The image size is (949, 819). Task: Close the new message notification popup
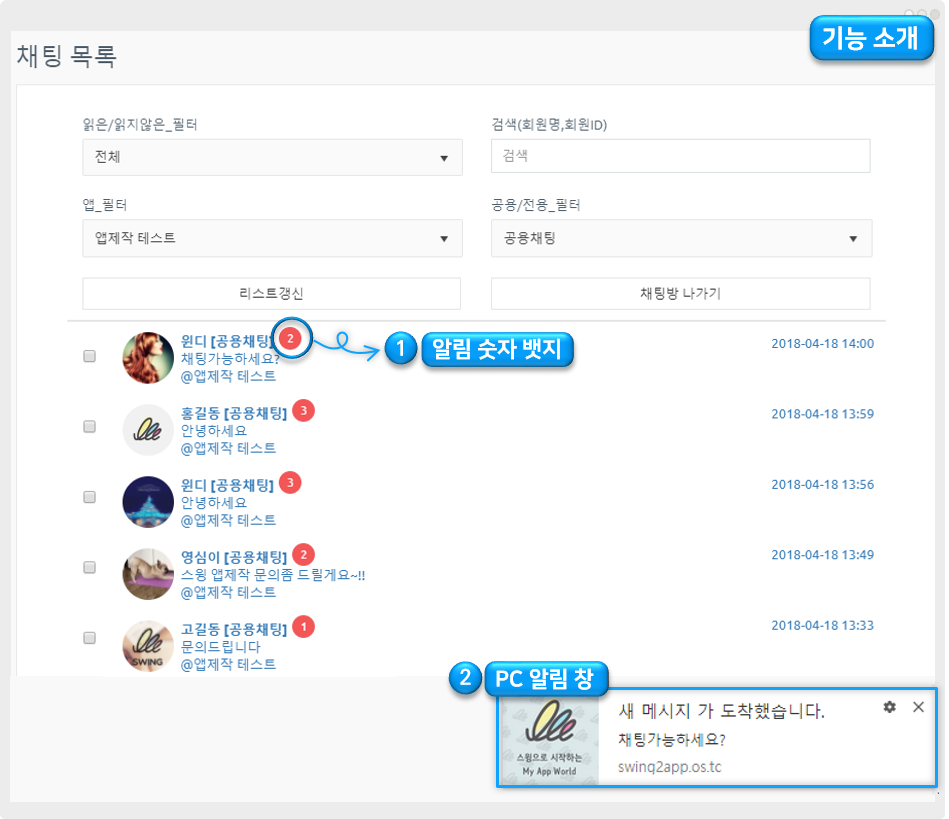pos(918,707)
